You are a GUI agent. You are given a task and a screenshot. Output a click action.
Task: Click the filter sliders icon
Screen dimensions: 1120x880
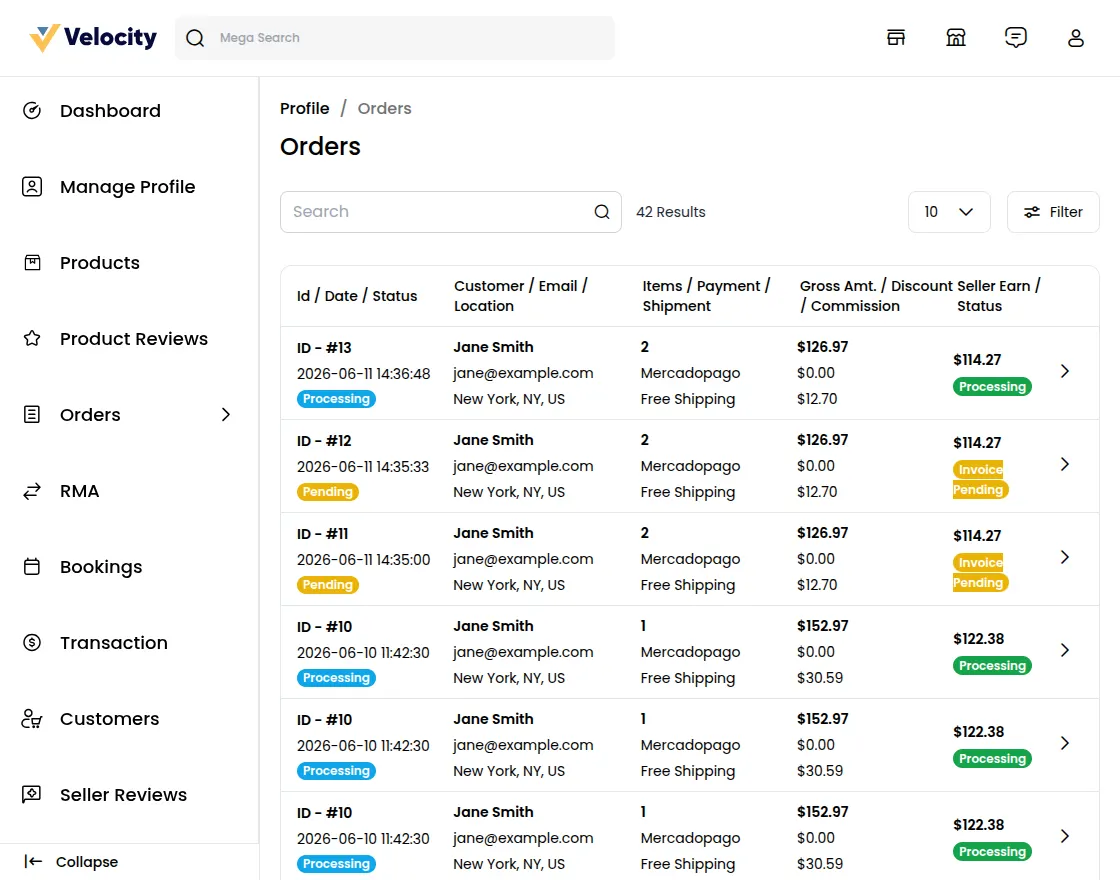tap(1032, 212)
